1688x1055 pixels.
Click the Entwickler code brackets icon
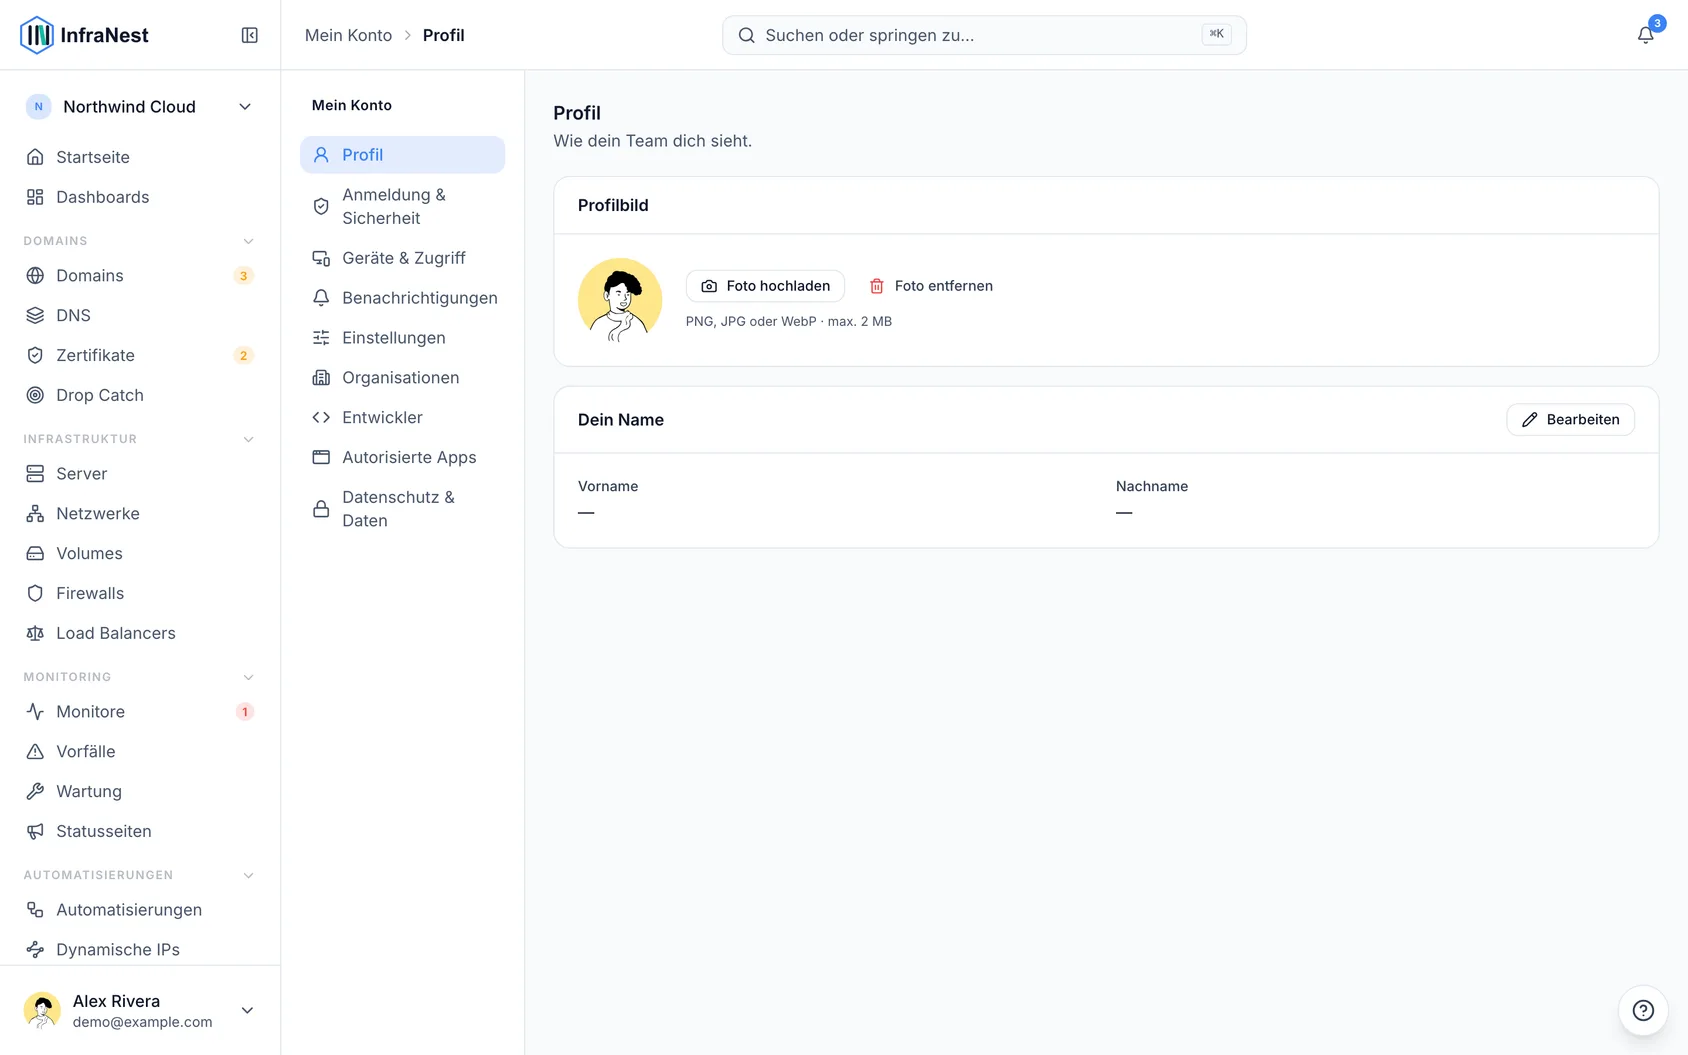pos(321,417)
